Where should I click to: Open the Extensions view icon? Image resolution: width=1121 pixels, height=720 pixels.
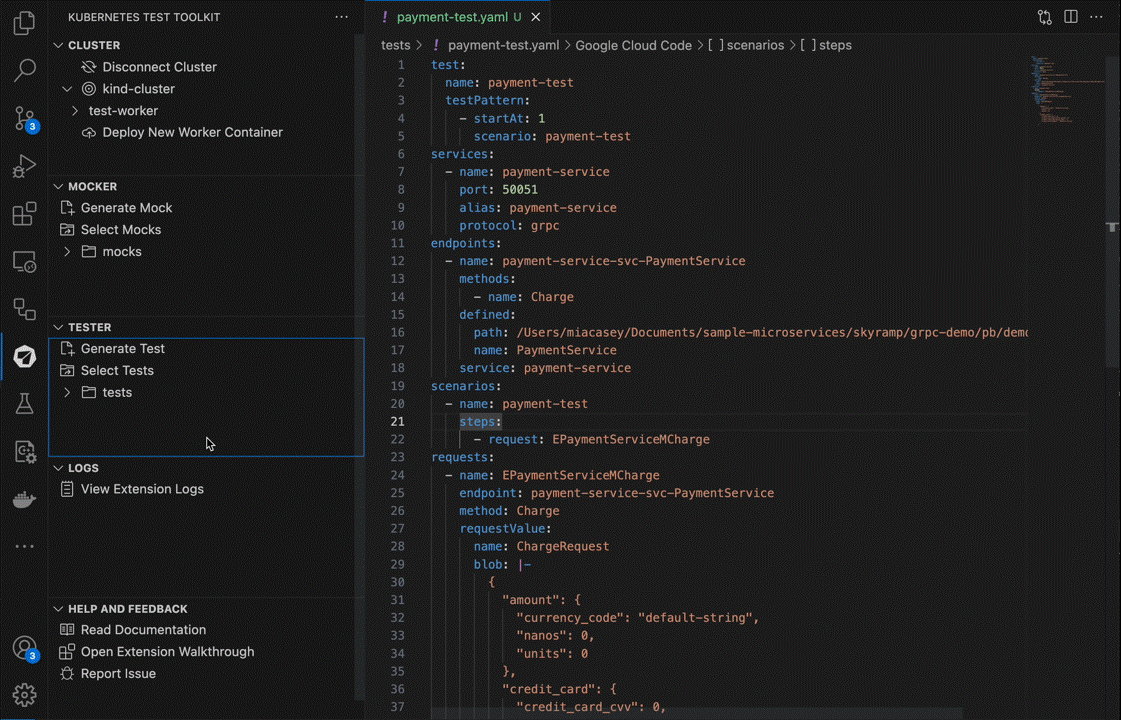pos(24,214)
